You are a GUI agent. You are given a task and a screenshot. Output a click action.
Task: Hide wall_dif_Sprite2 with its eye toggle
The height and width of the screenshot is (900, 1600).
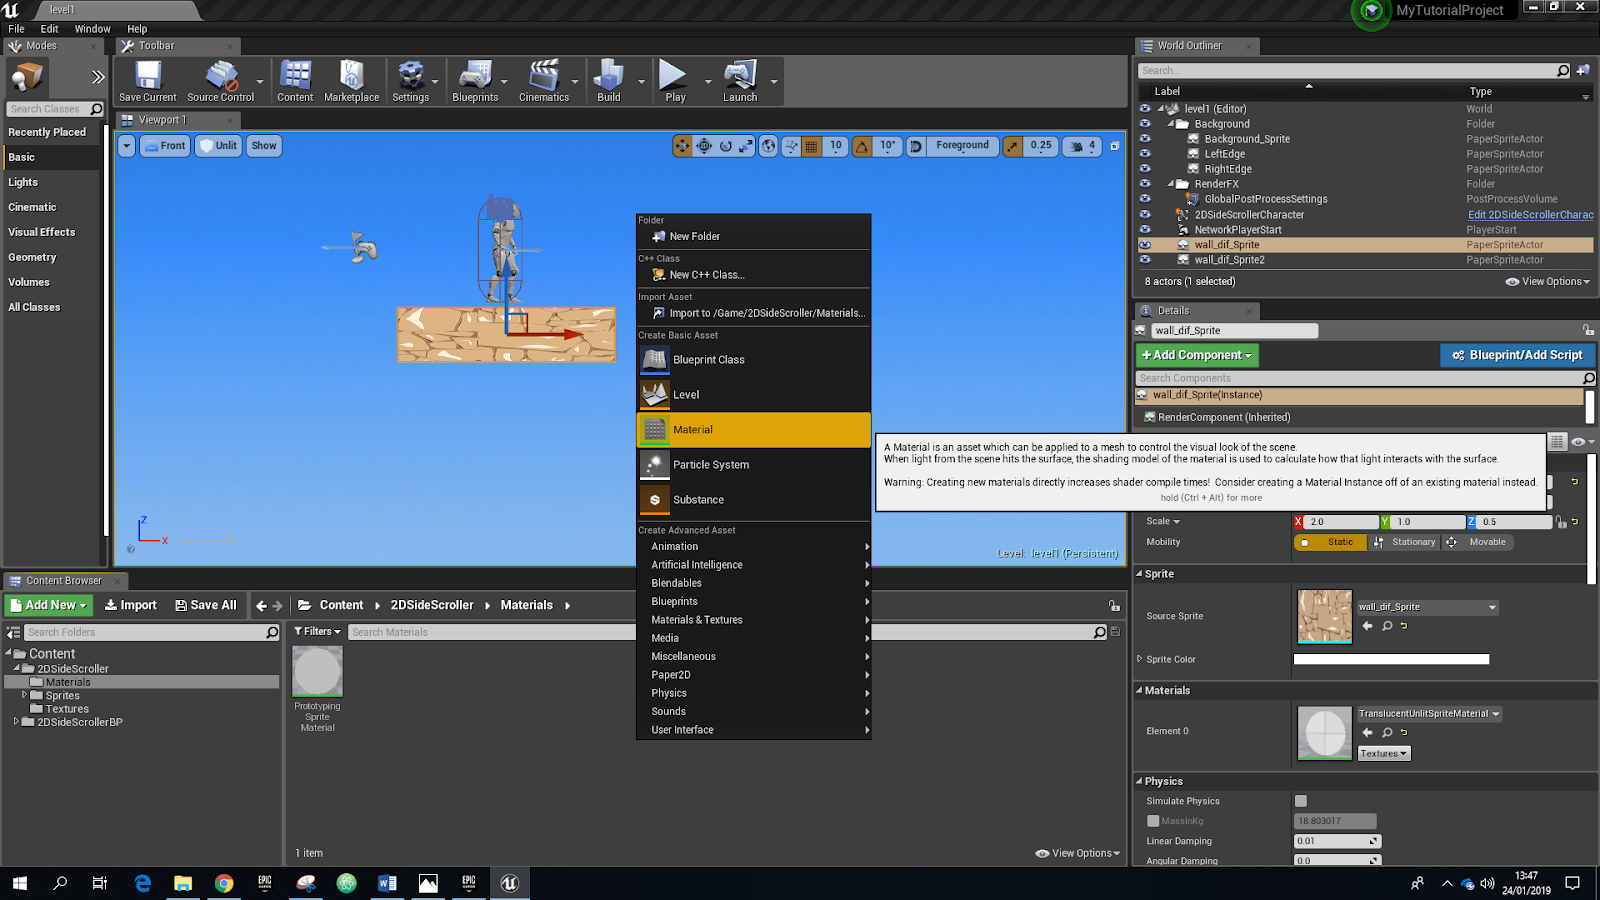coord(1145,259)
